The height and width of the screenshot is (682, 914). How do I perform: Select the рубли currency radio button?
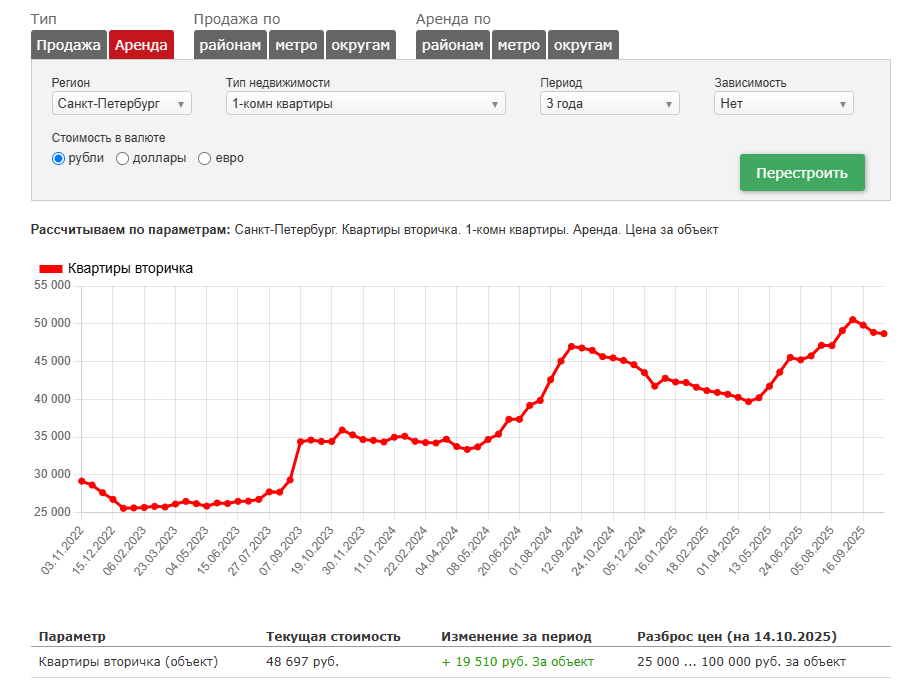(x=59, y=158)
